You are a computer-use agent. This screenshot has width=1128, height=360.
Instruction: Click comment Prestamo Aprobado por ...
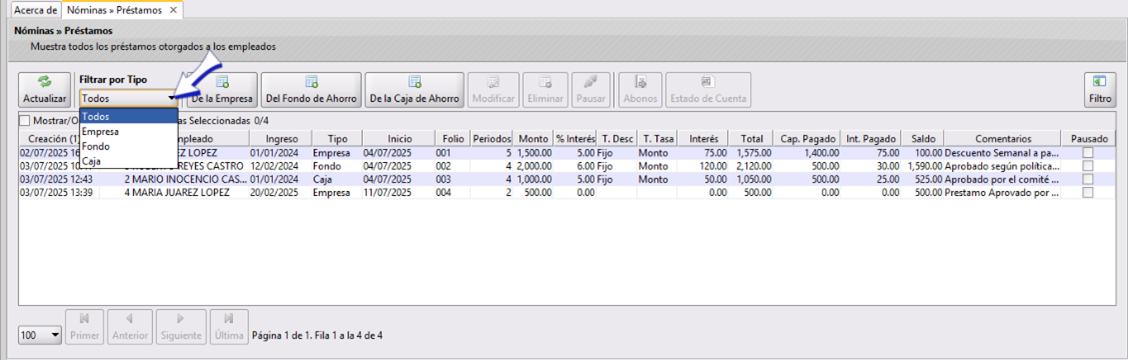click(1002, 193)
